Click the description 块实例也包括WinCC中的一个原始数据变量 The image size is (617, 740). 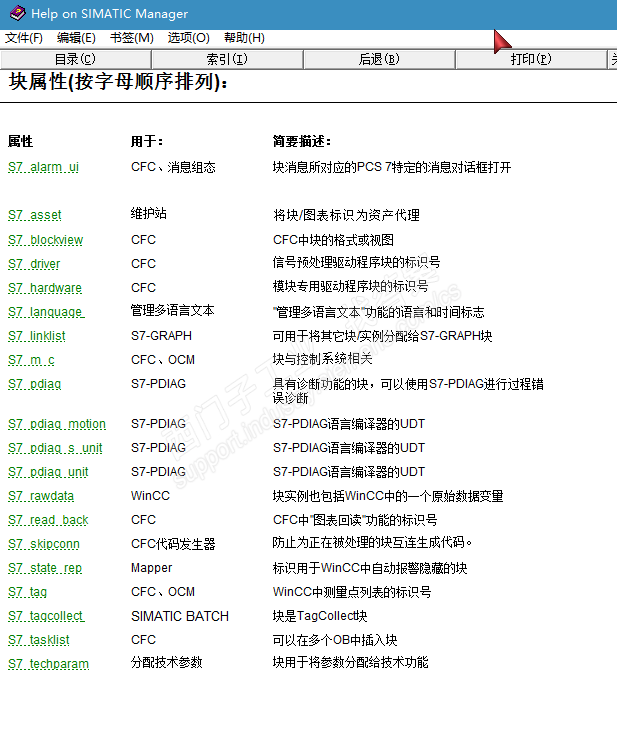(388, 496)
